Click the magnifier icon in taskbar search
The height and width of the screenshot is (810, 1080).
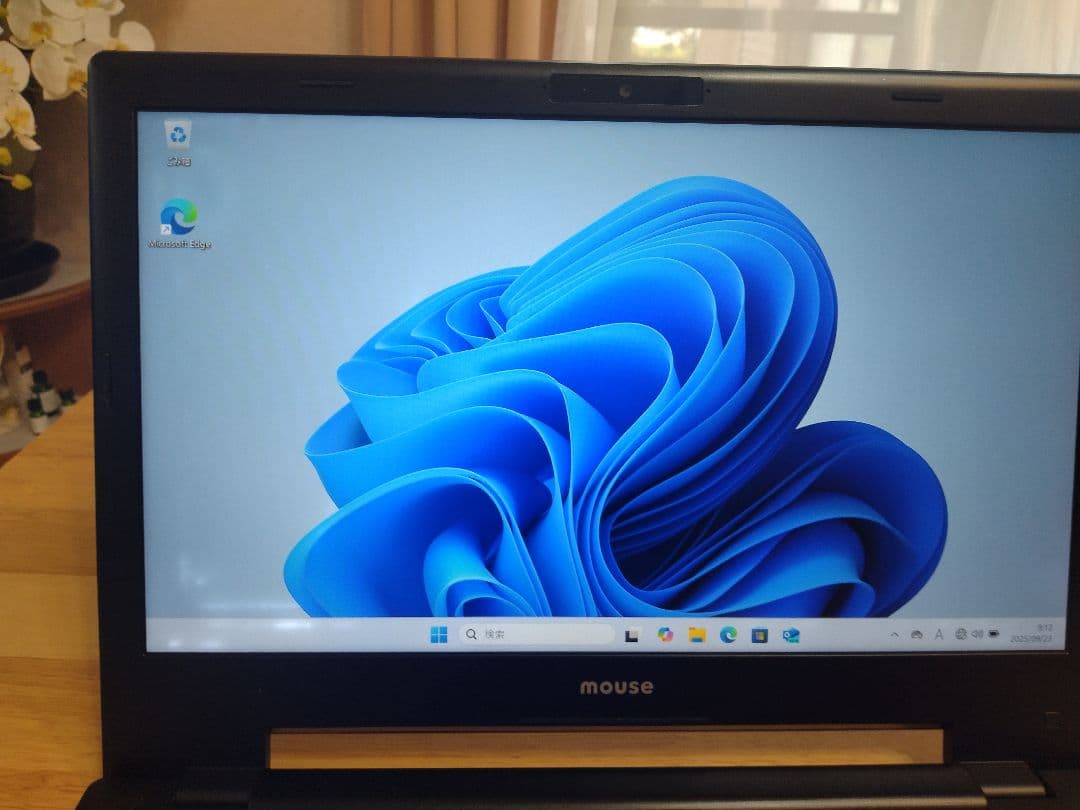click(x=471, y=635)
